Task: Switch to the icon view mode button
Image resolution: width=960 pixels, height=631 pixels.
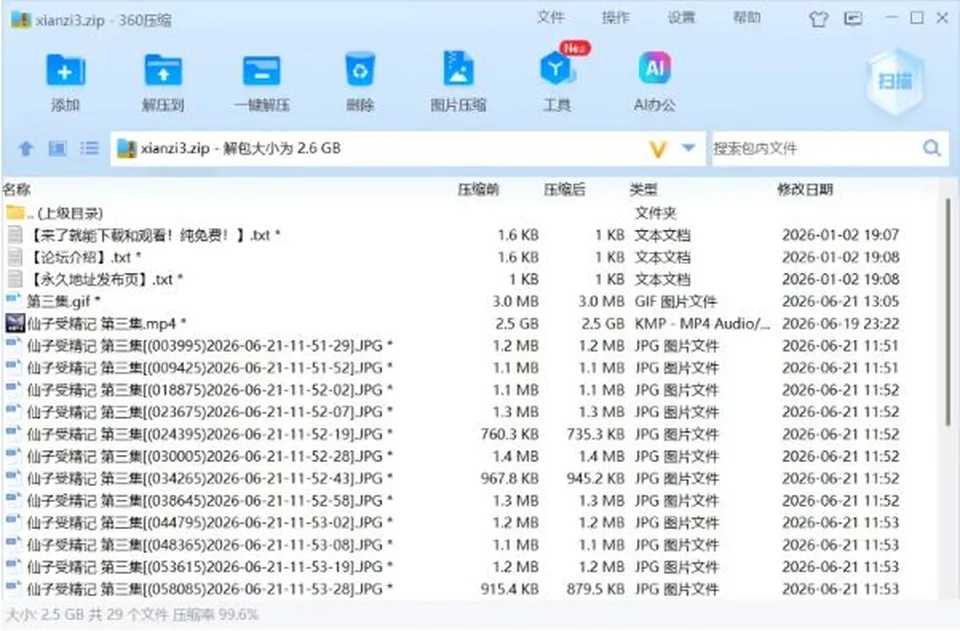Action: [x=58, y=148]
